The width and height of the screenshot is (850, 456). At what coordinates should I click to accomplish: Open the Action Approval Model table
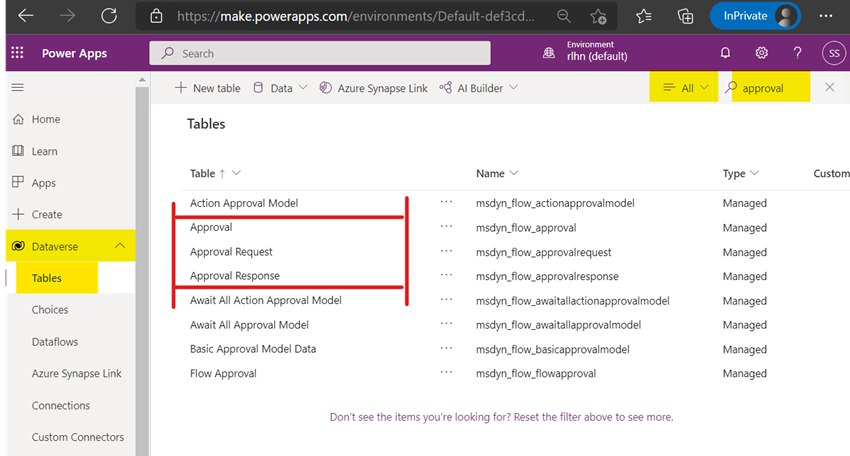pos(244,203)
